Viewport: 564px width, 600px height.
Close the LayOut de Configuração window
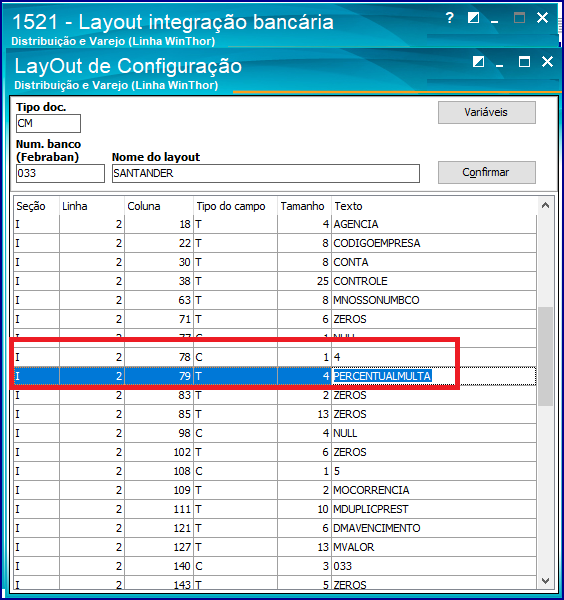coord(548,62)
